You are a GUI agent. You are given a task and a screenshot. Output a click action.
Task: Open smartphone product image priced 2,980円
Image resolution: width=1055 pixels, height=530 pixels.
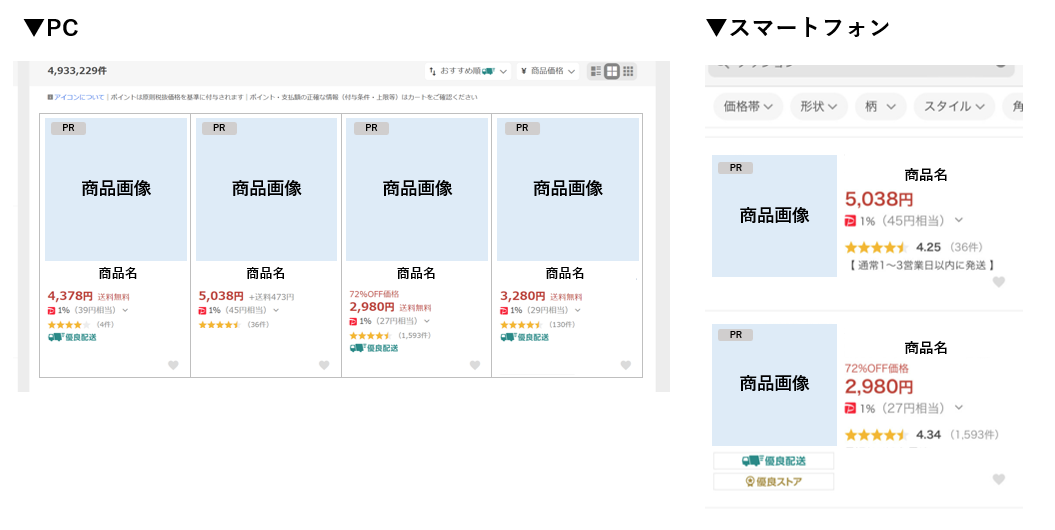click(x=774, y=385)
